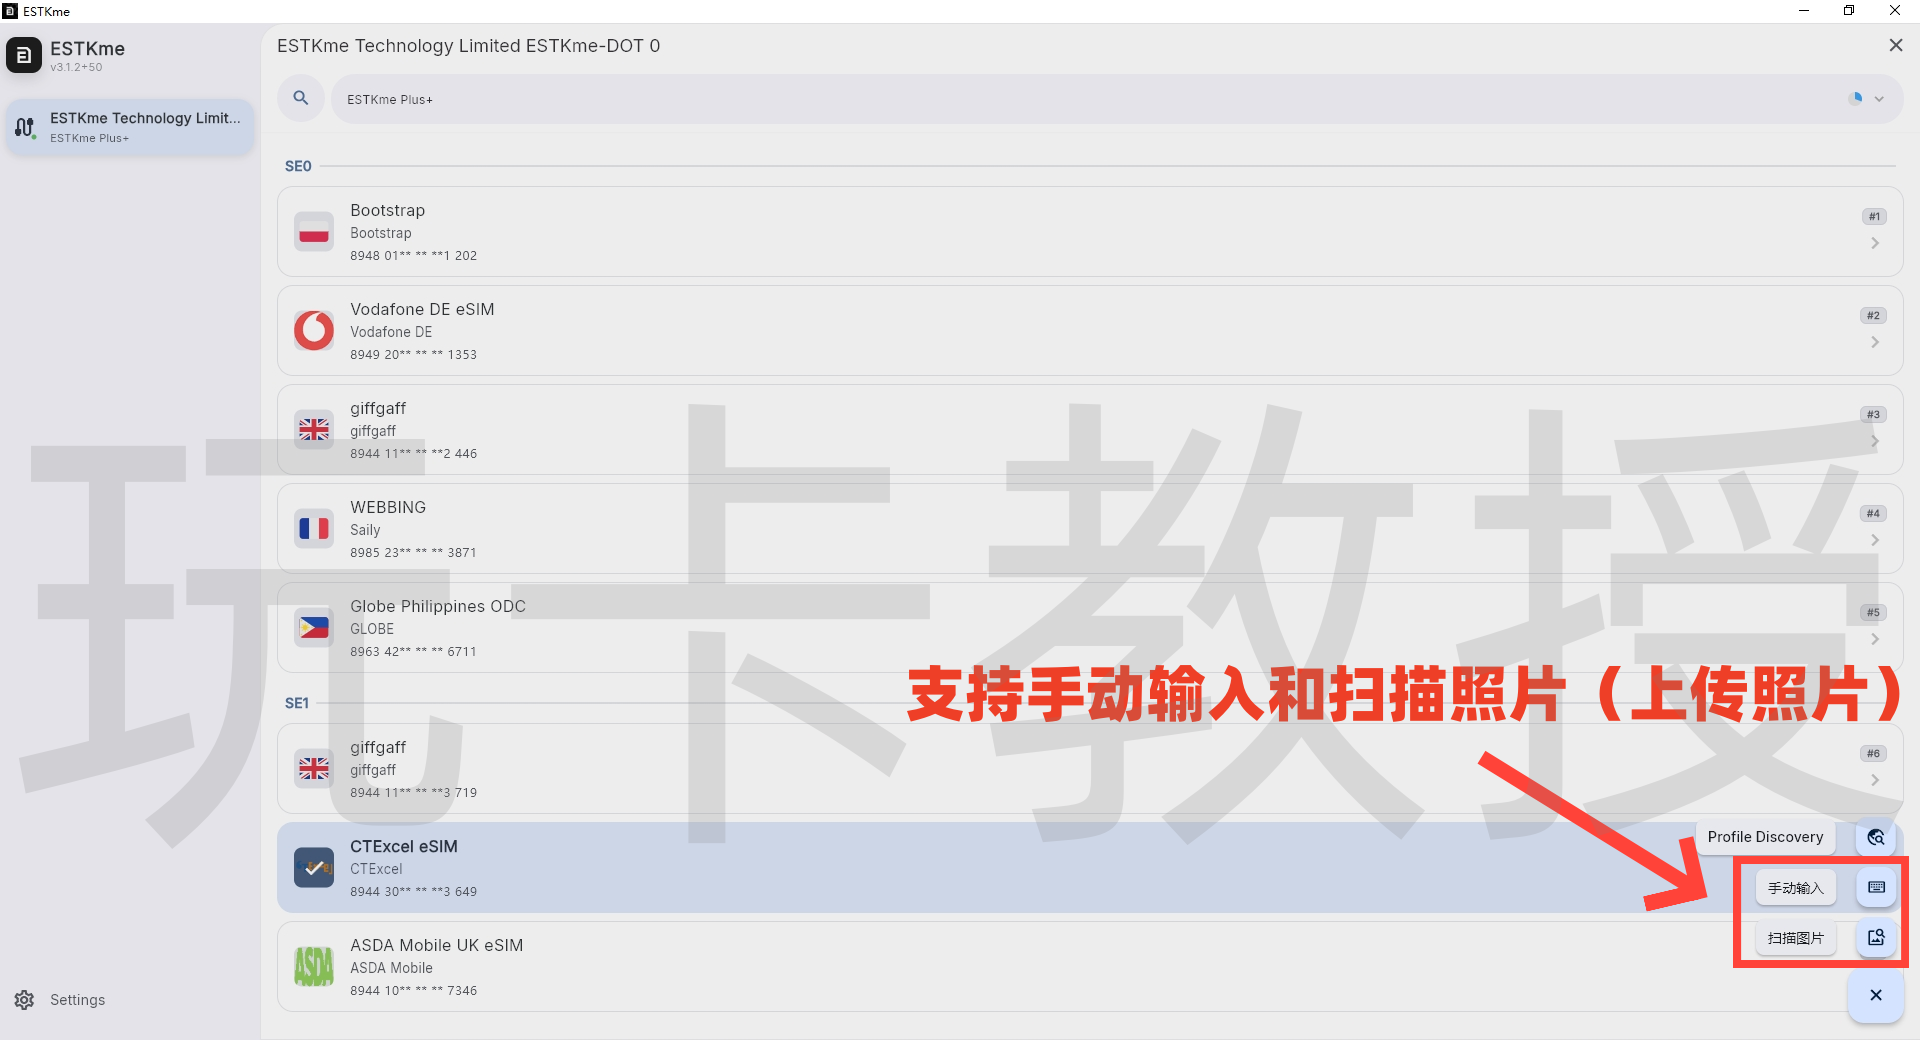This screenshot has height=1040, width=1920.
Task: Open Vodafone DE eSIM details chevron
Action: pos(1875,342)
